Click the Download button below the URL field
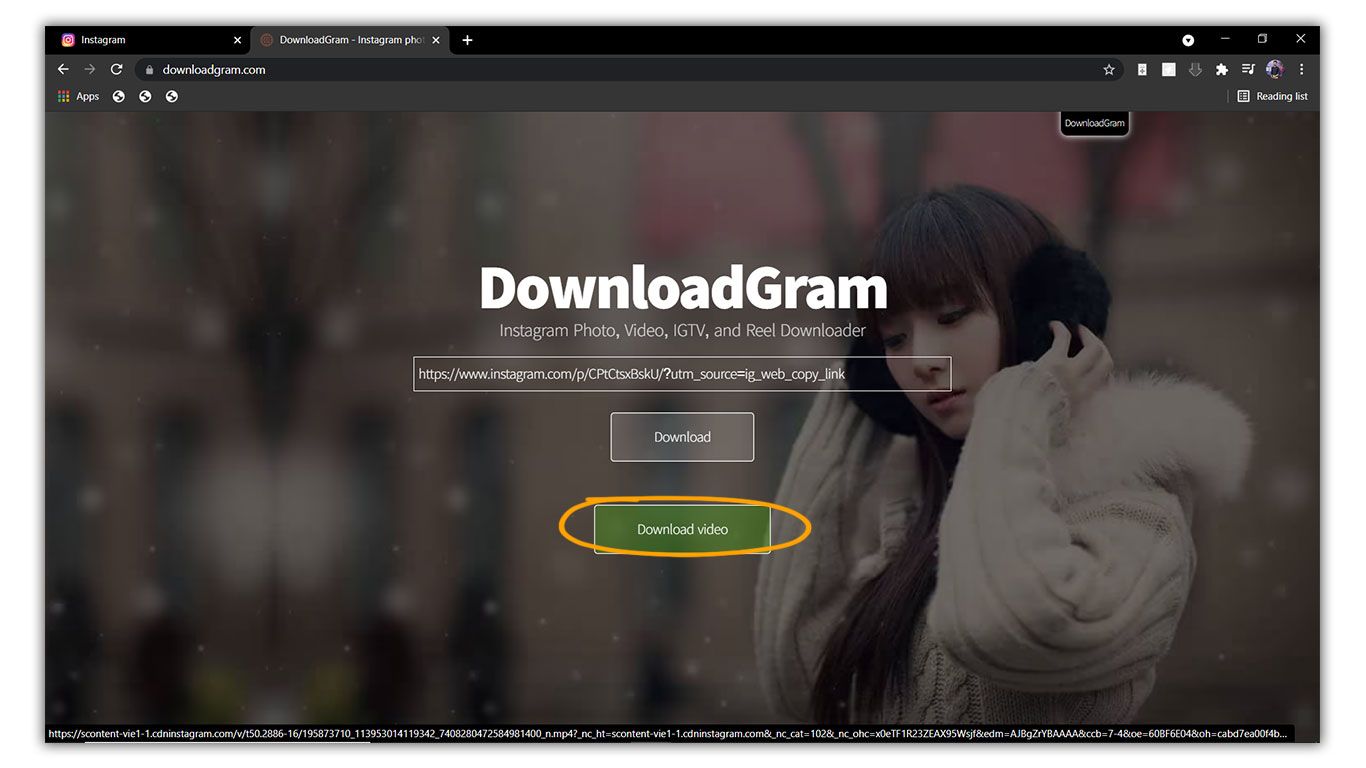This screenshot has width=1366, height=768. 682,437
